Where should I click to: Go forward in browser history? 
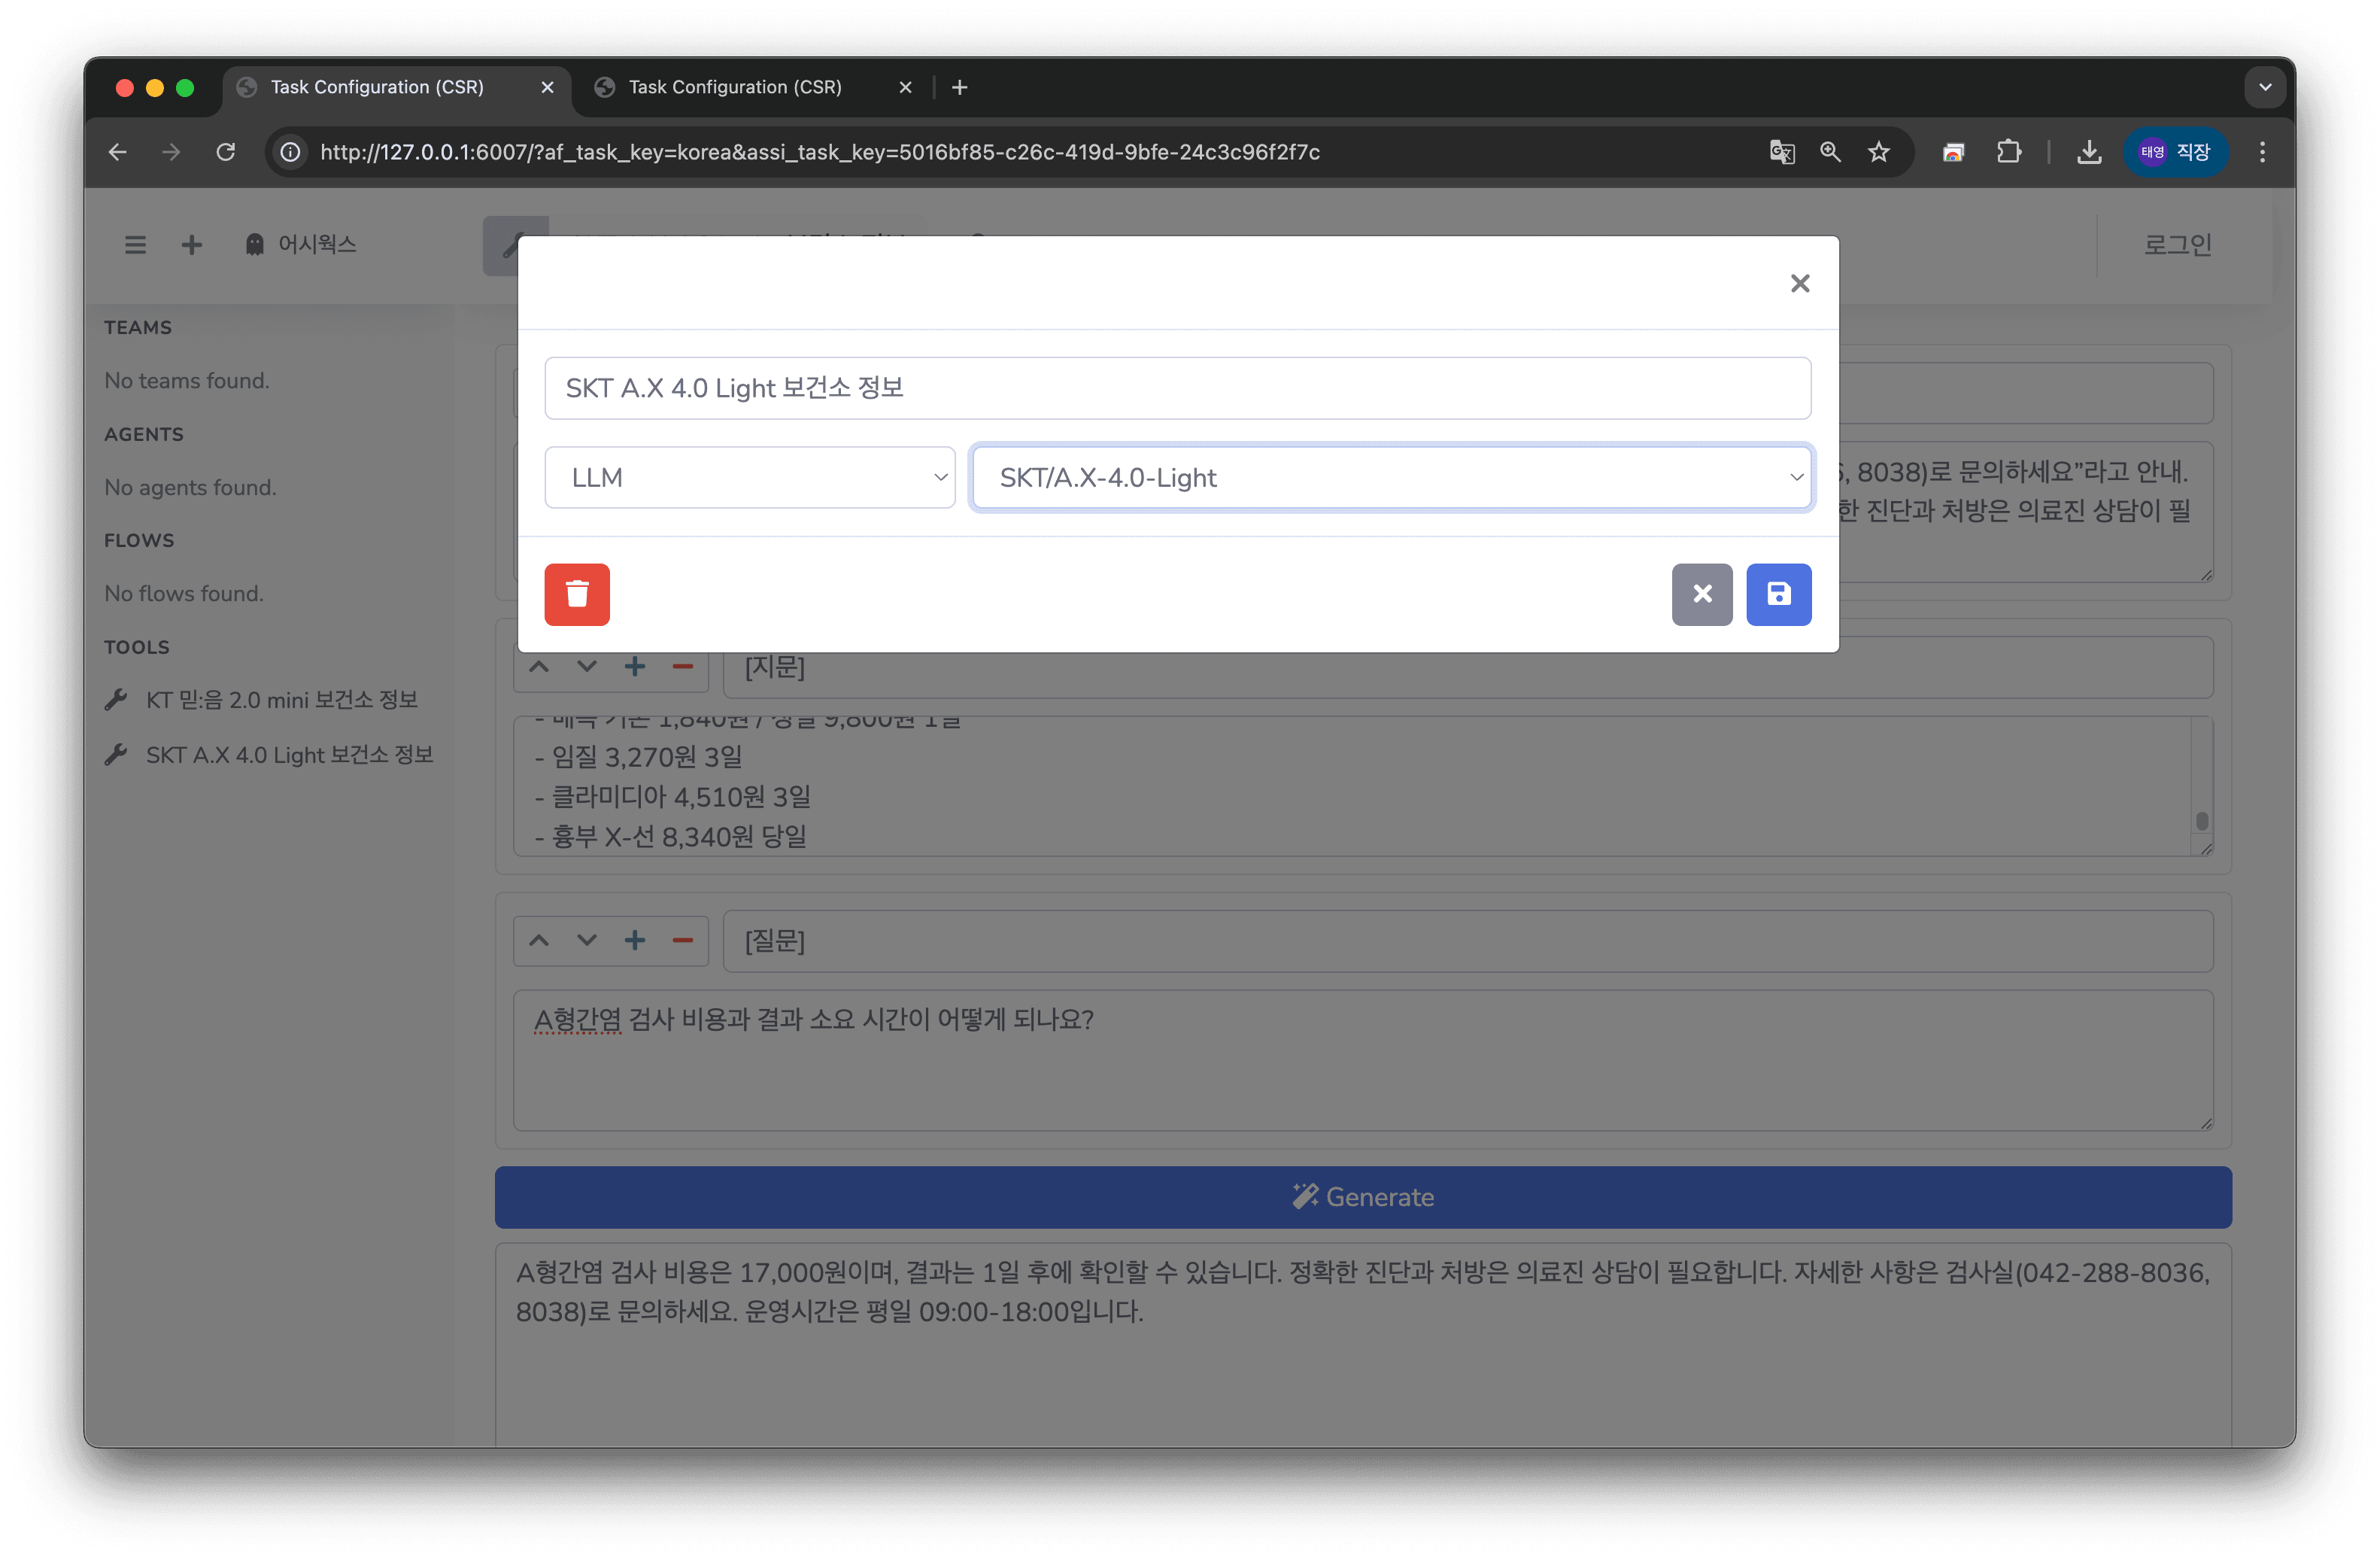[171, 152]
